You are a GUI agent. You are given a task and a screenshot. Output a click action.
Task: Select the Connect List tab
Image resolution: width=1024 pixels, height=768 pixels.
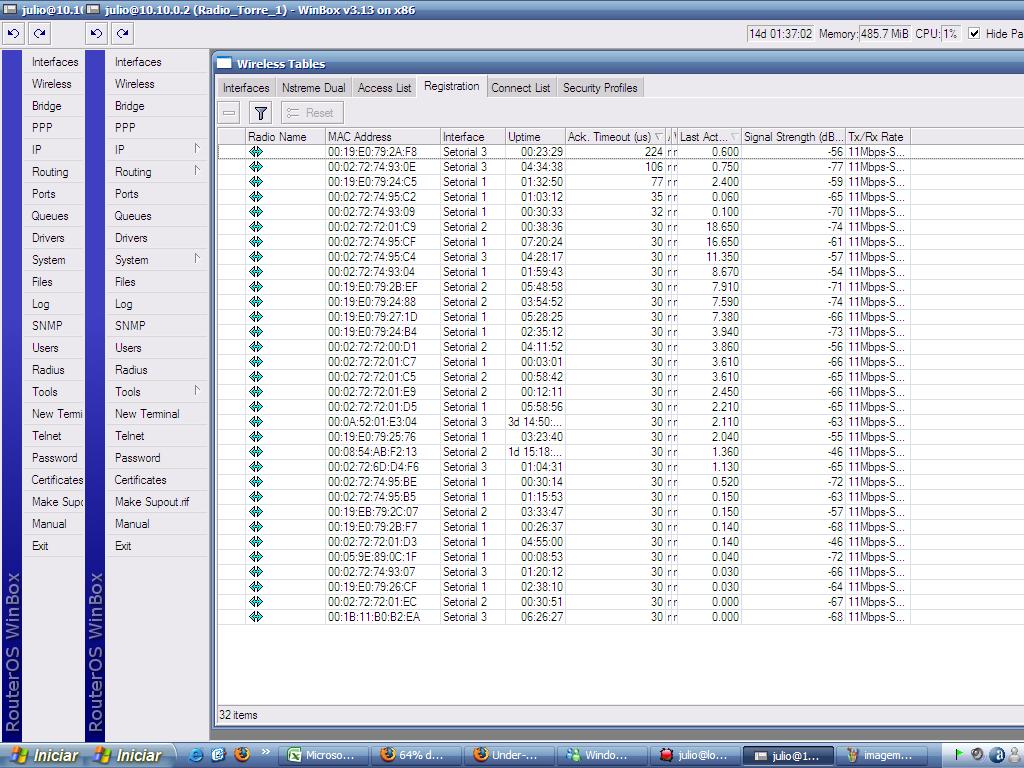520,88
